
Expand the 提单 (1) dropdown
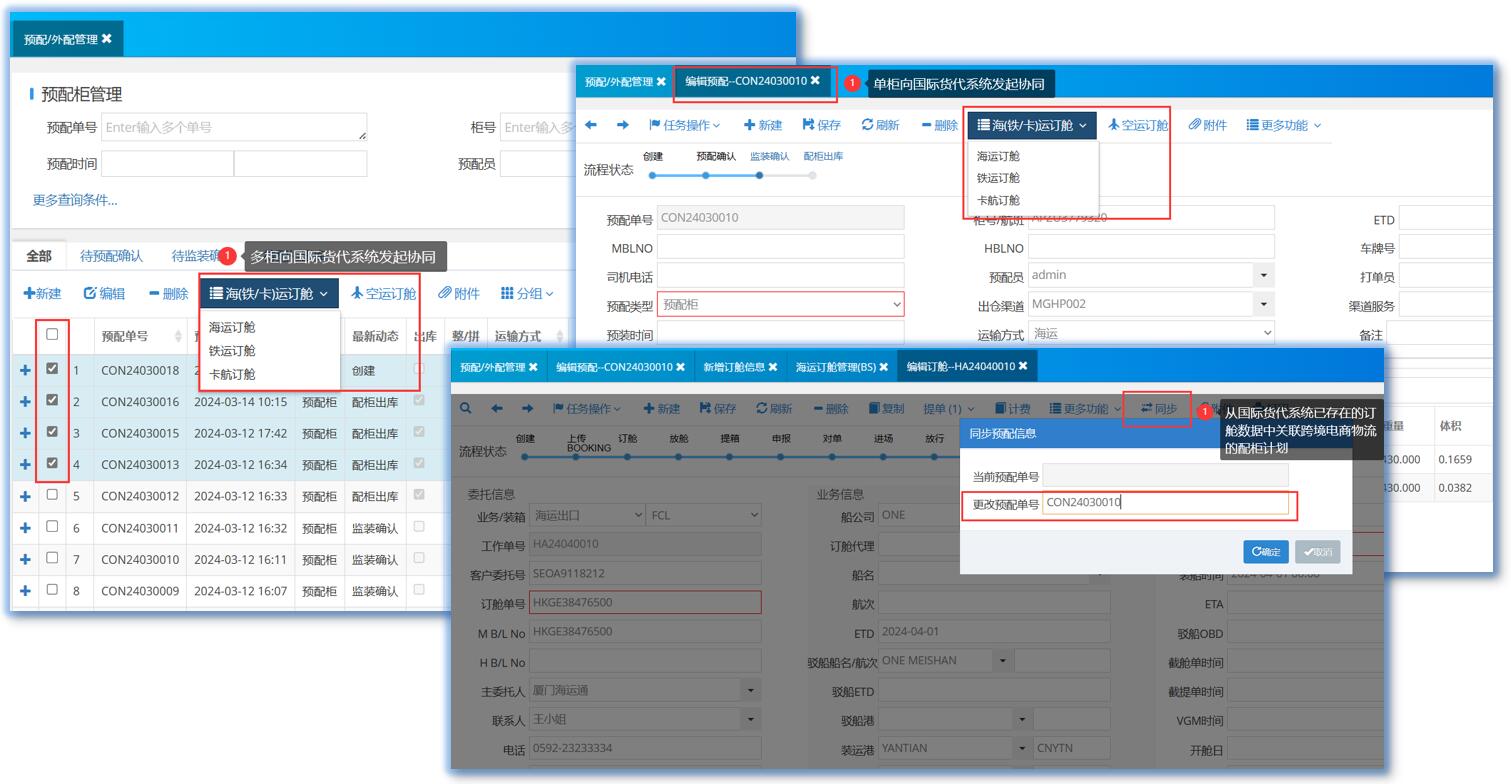point(947,409)
